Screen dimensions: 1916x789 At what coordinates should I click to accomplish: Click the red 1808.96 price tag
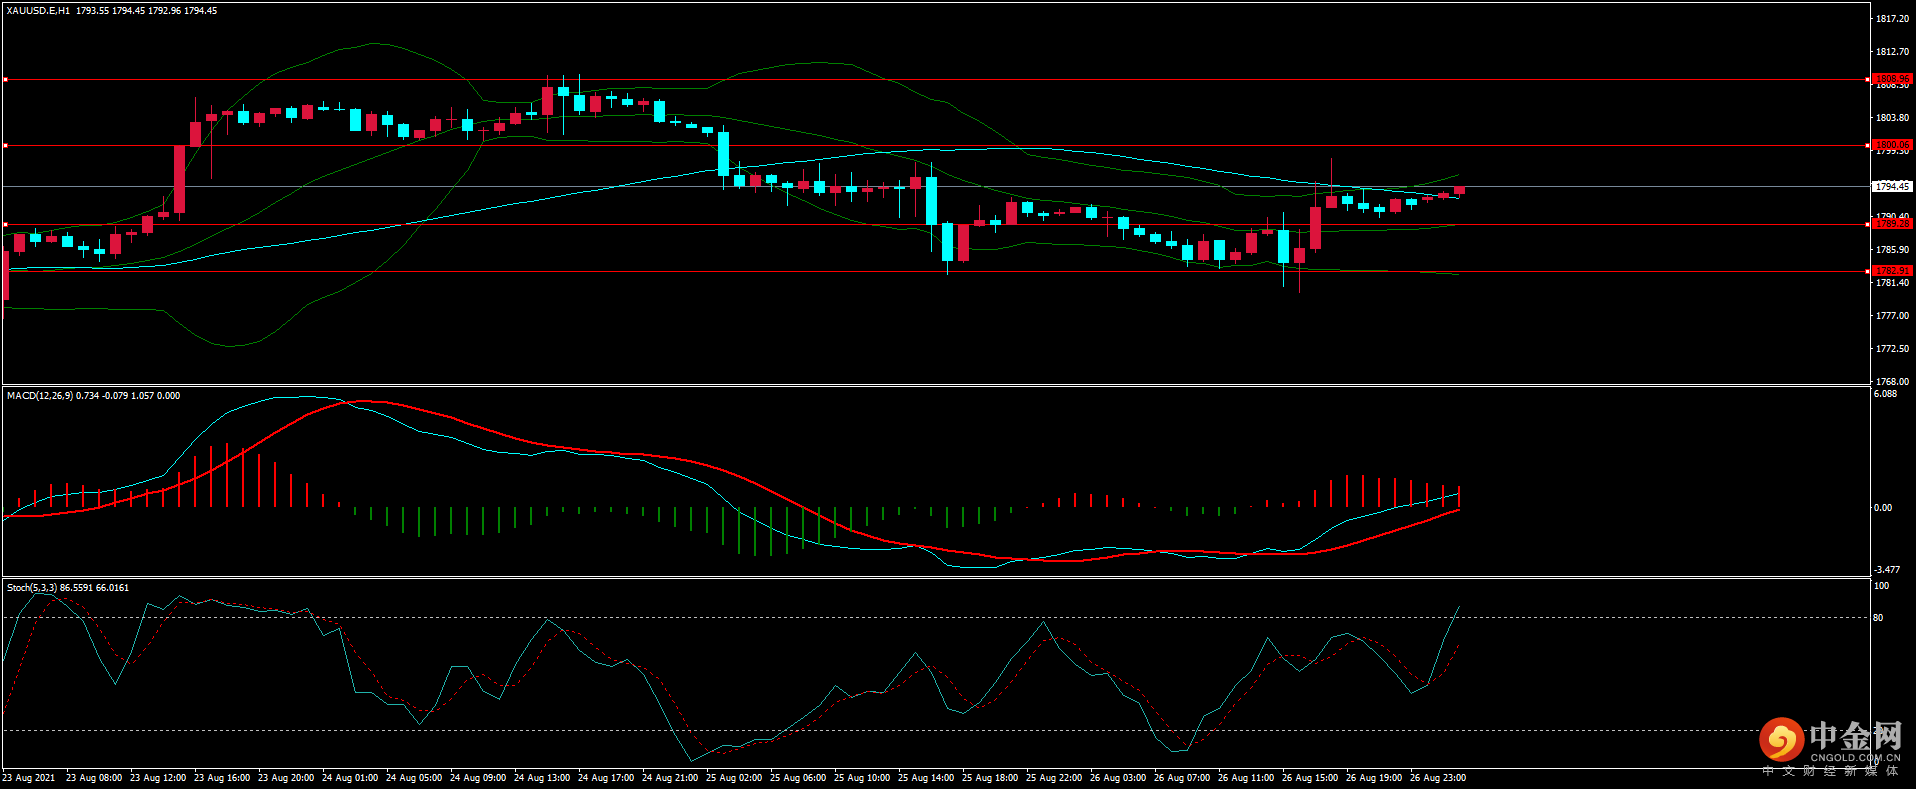1892,79
